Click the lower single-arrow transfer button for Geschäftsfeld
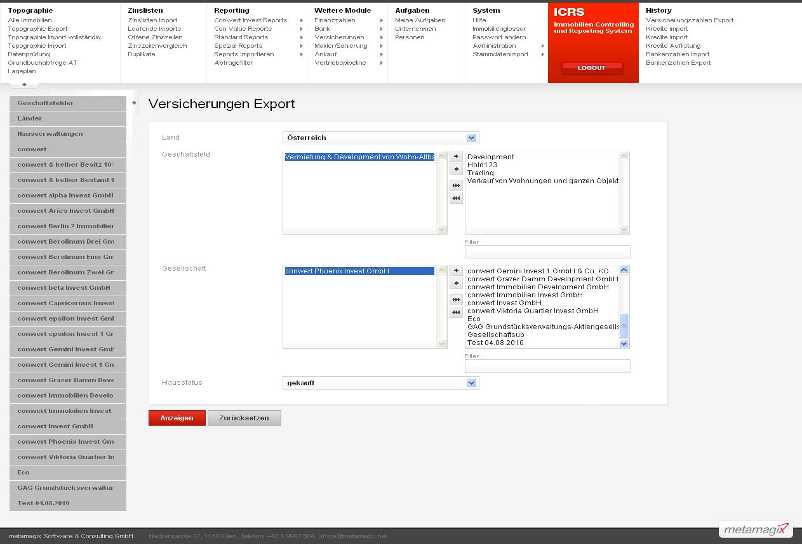The image size is (802, 544). [x=456, y=169]
